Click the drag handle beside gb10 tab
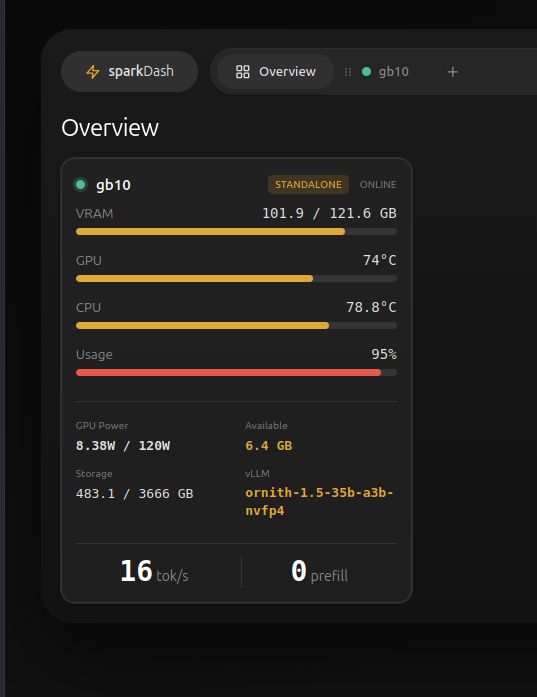The width and height of the screenshot is (537, 697). click(x=348, y=72)
